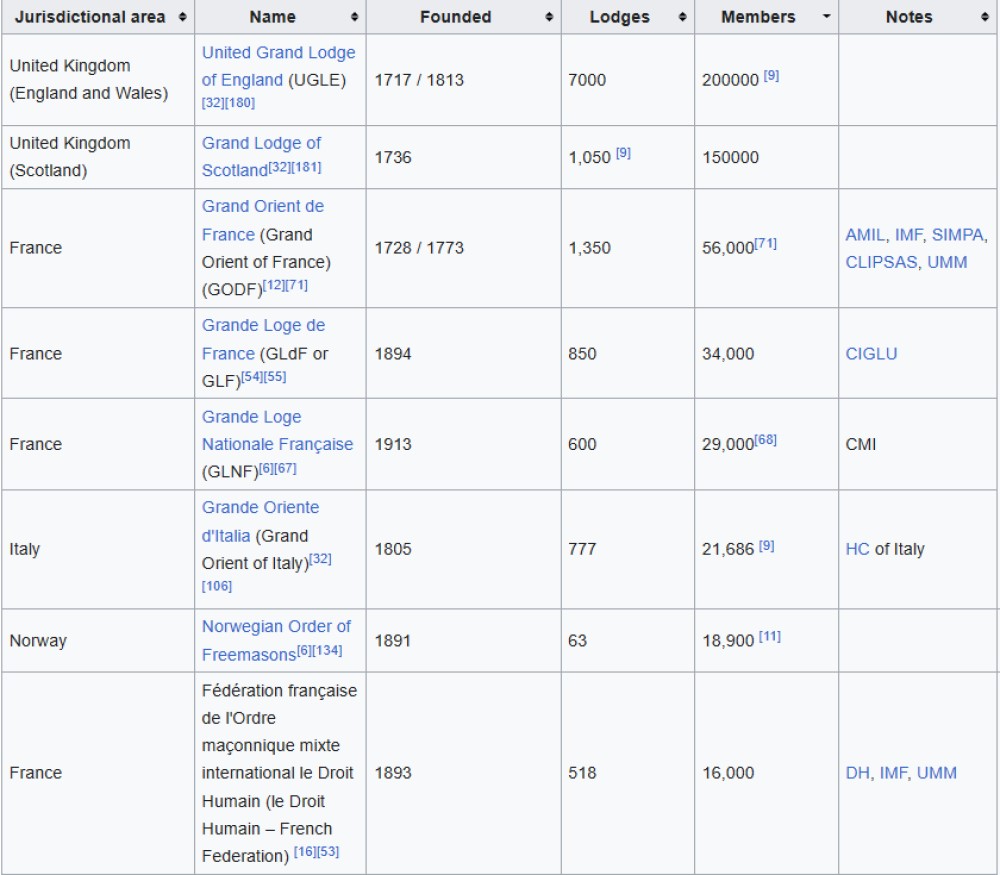Select the 1893 founded cell
The width and height of the screenshot is (1000, 875).
pyautogui.click(x=464, y=773)
